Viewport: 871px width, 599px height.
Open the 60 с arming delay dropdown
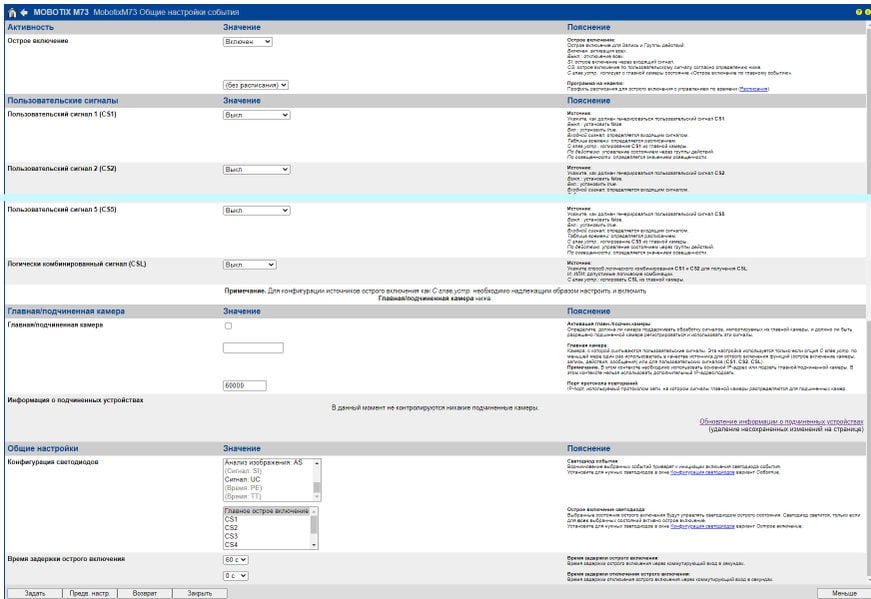[236, 560]
